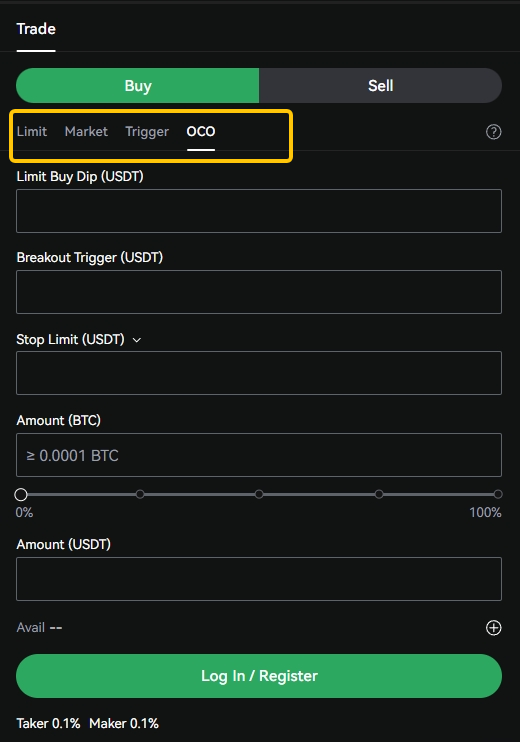Viewport: 520px width, 742px height.
Task: Set amount slider to 100% marker
Action: tap(498, 494)
